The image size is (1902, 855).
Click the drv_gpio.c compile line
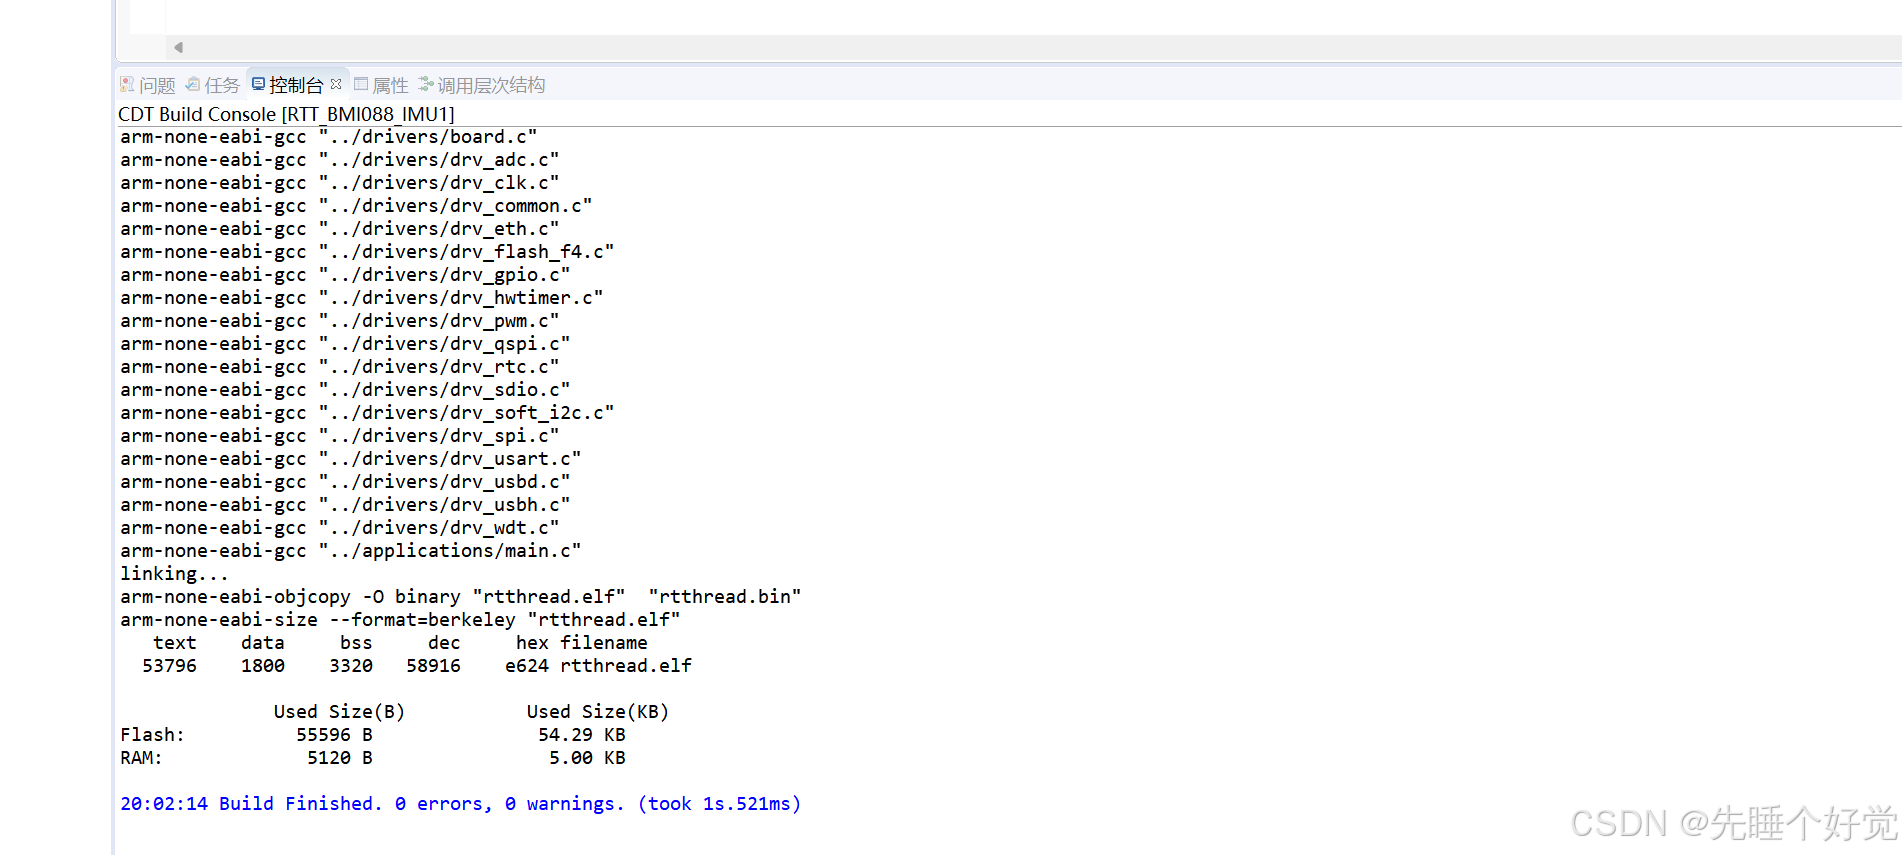[345, 275]
